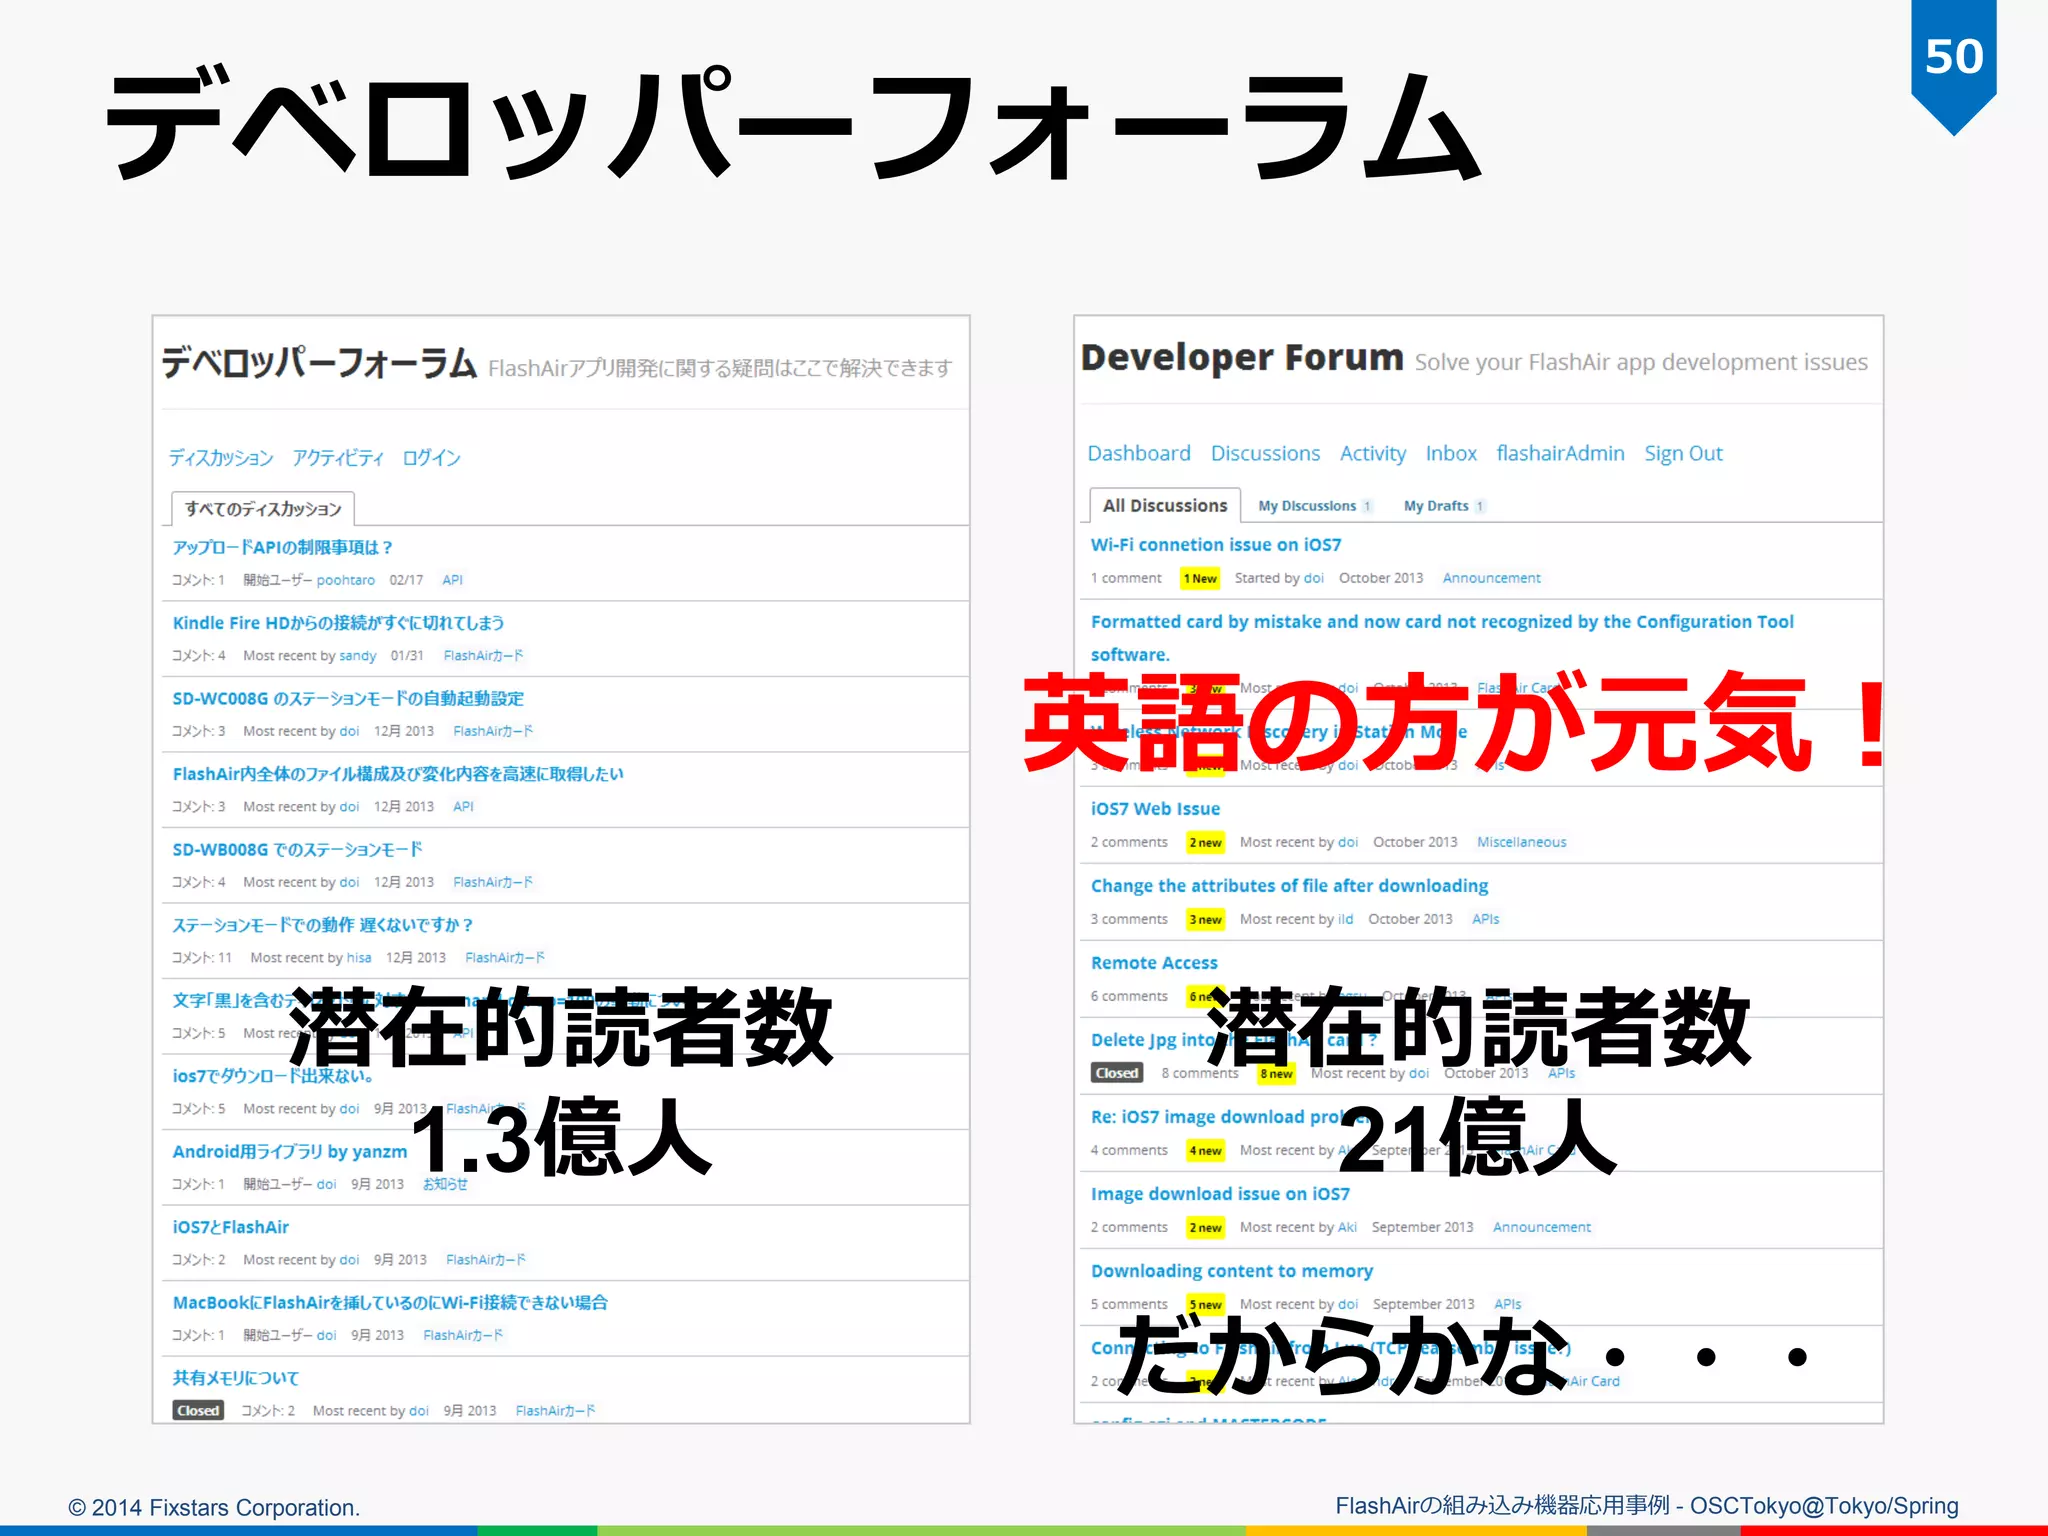Open MacBookにFlashAir Wi-Fi接続 thread
Image resolution: width=2048 pixels, height=1536 pixels.
pyautogui.click(x=390, y=1302)
